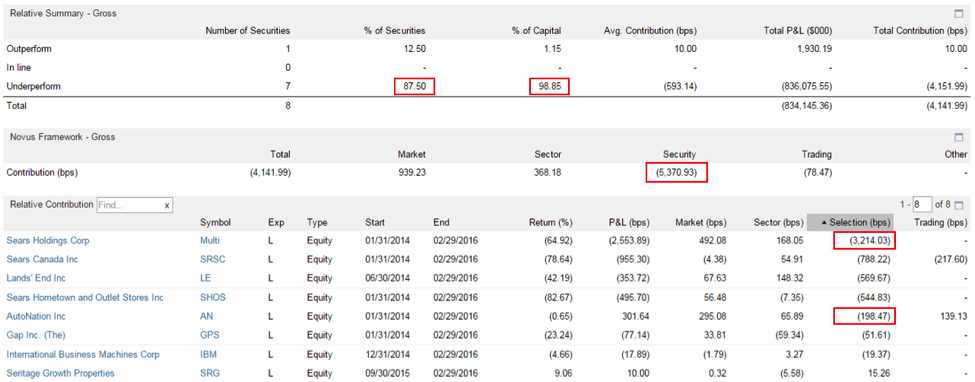Sort by the Type column header
Image resolution: width=975 pixels, height=382 pixels.
click(x=317, y=222)
